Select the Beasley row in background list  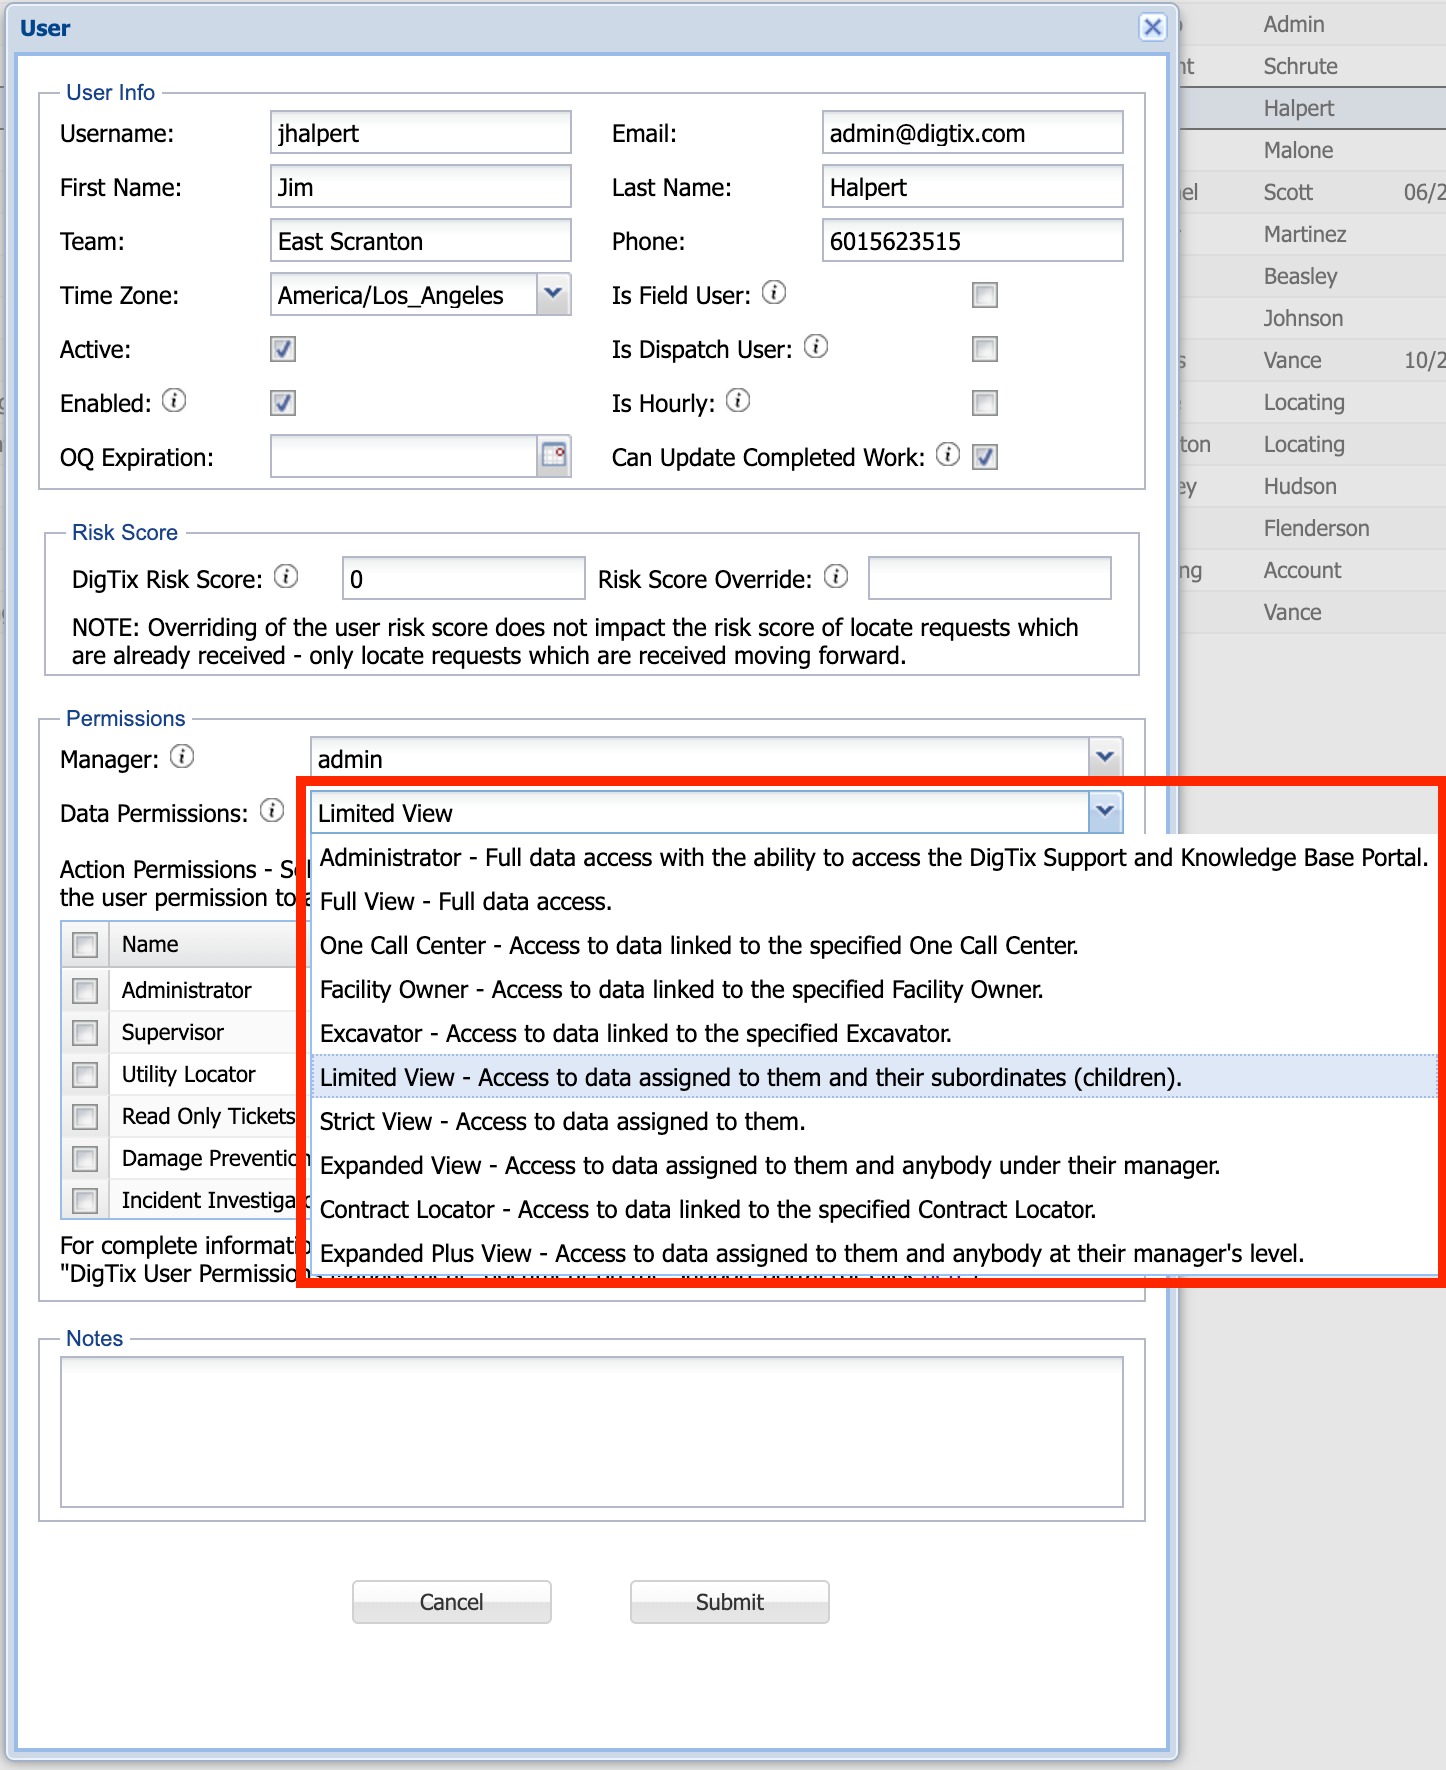point(1312,276)
